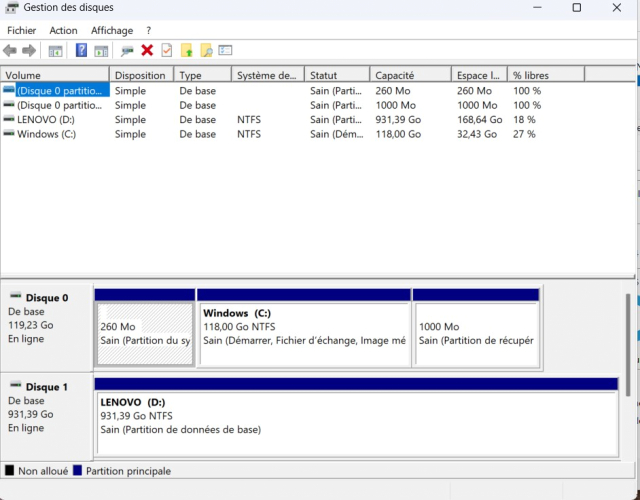
Task: Click the folder with magnifier icon
Action: pyautogui.click(x=206, y=50)
